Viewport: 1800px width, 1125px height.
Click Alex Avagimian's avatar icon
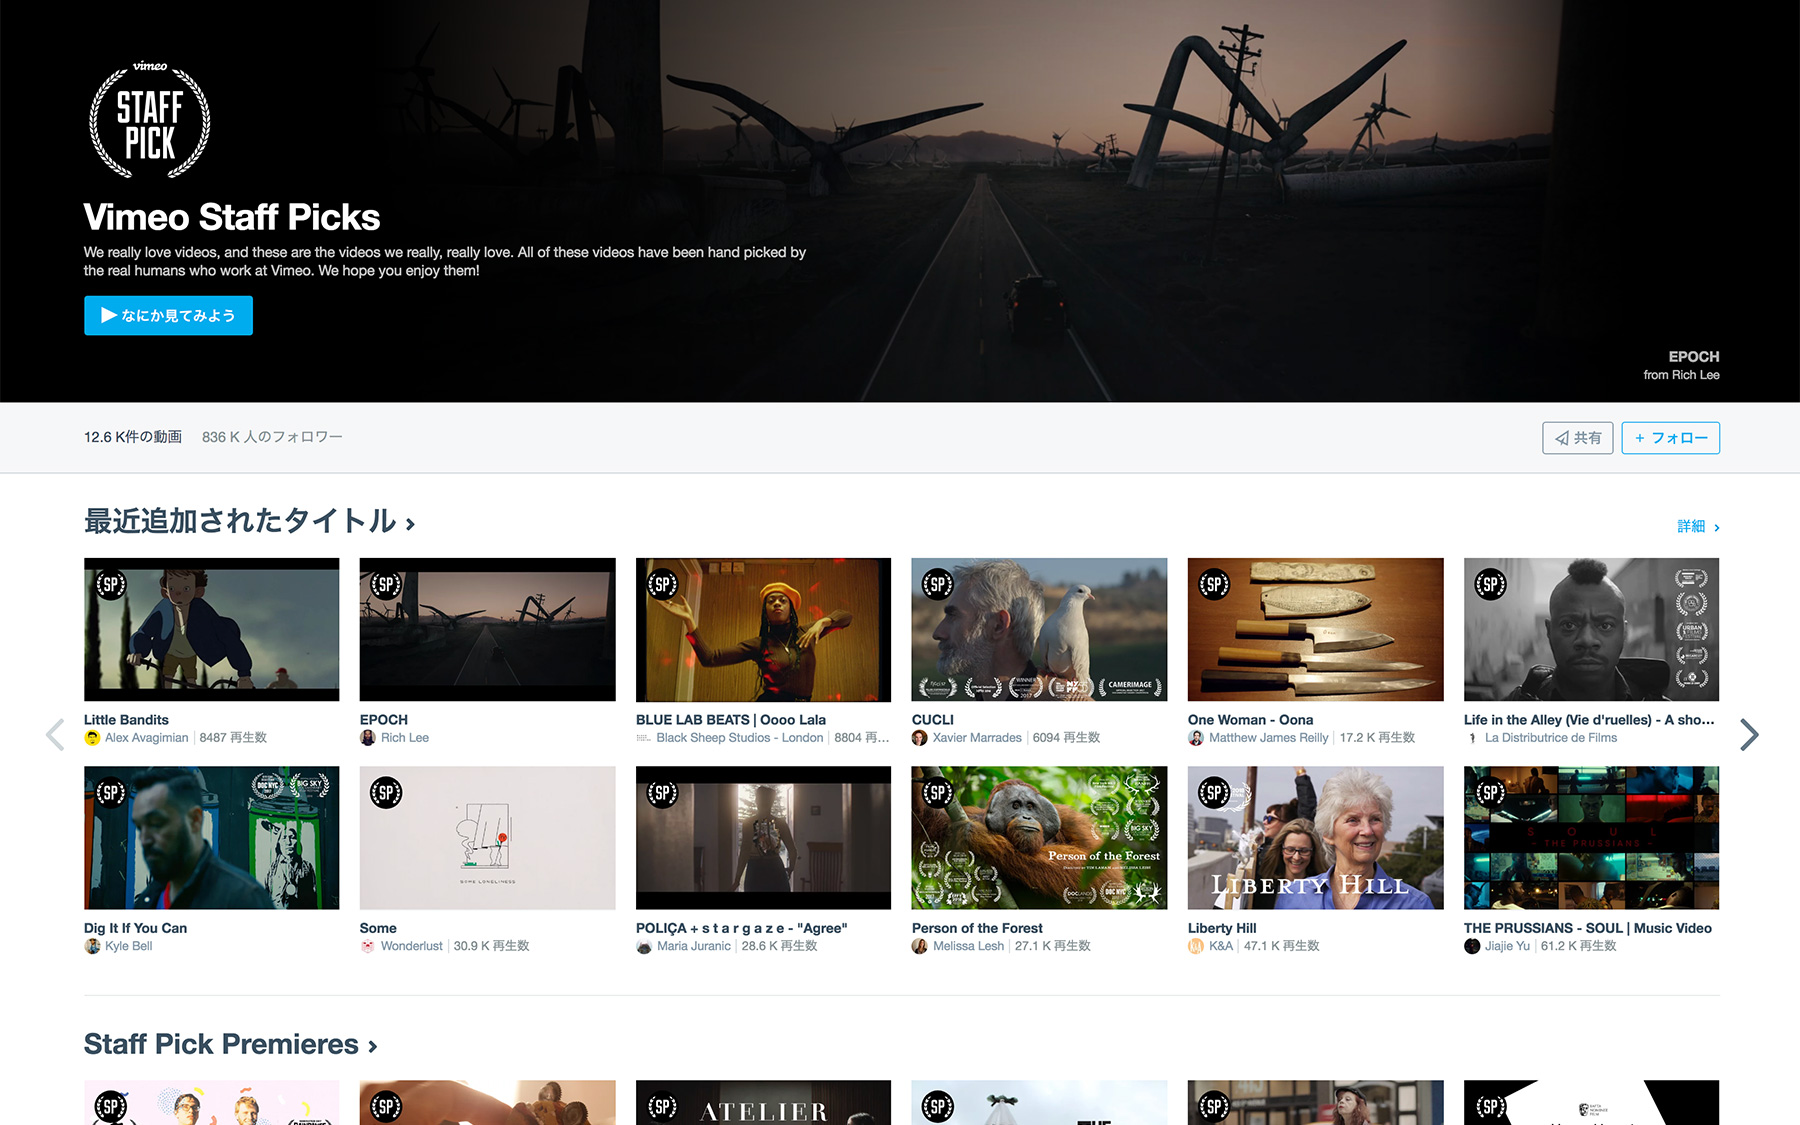92,738
